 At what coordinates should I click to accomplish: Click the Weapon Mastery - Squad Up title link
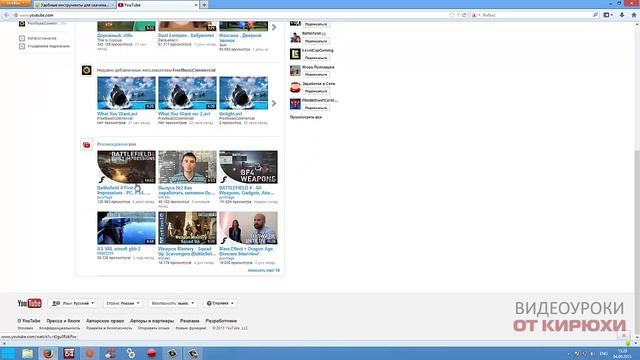(x=187, y=251)
